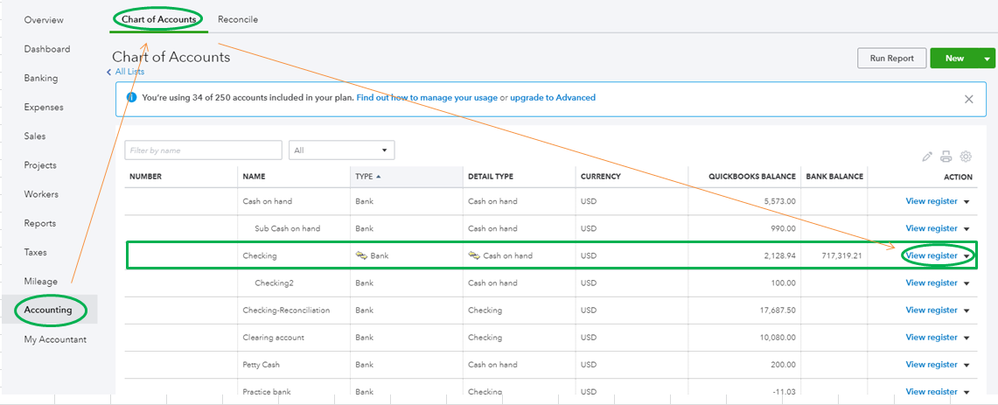998x405 pixels.
Task: Expand action arrow for Sub Cash on hand row
Action: 967,229
